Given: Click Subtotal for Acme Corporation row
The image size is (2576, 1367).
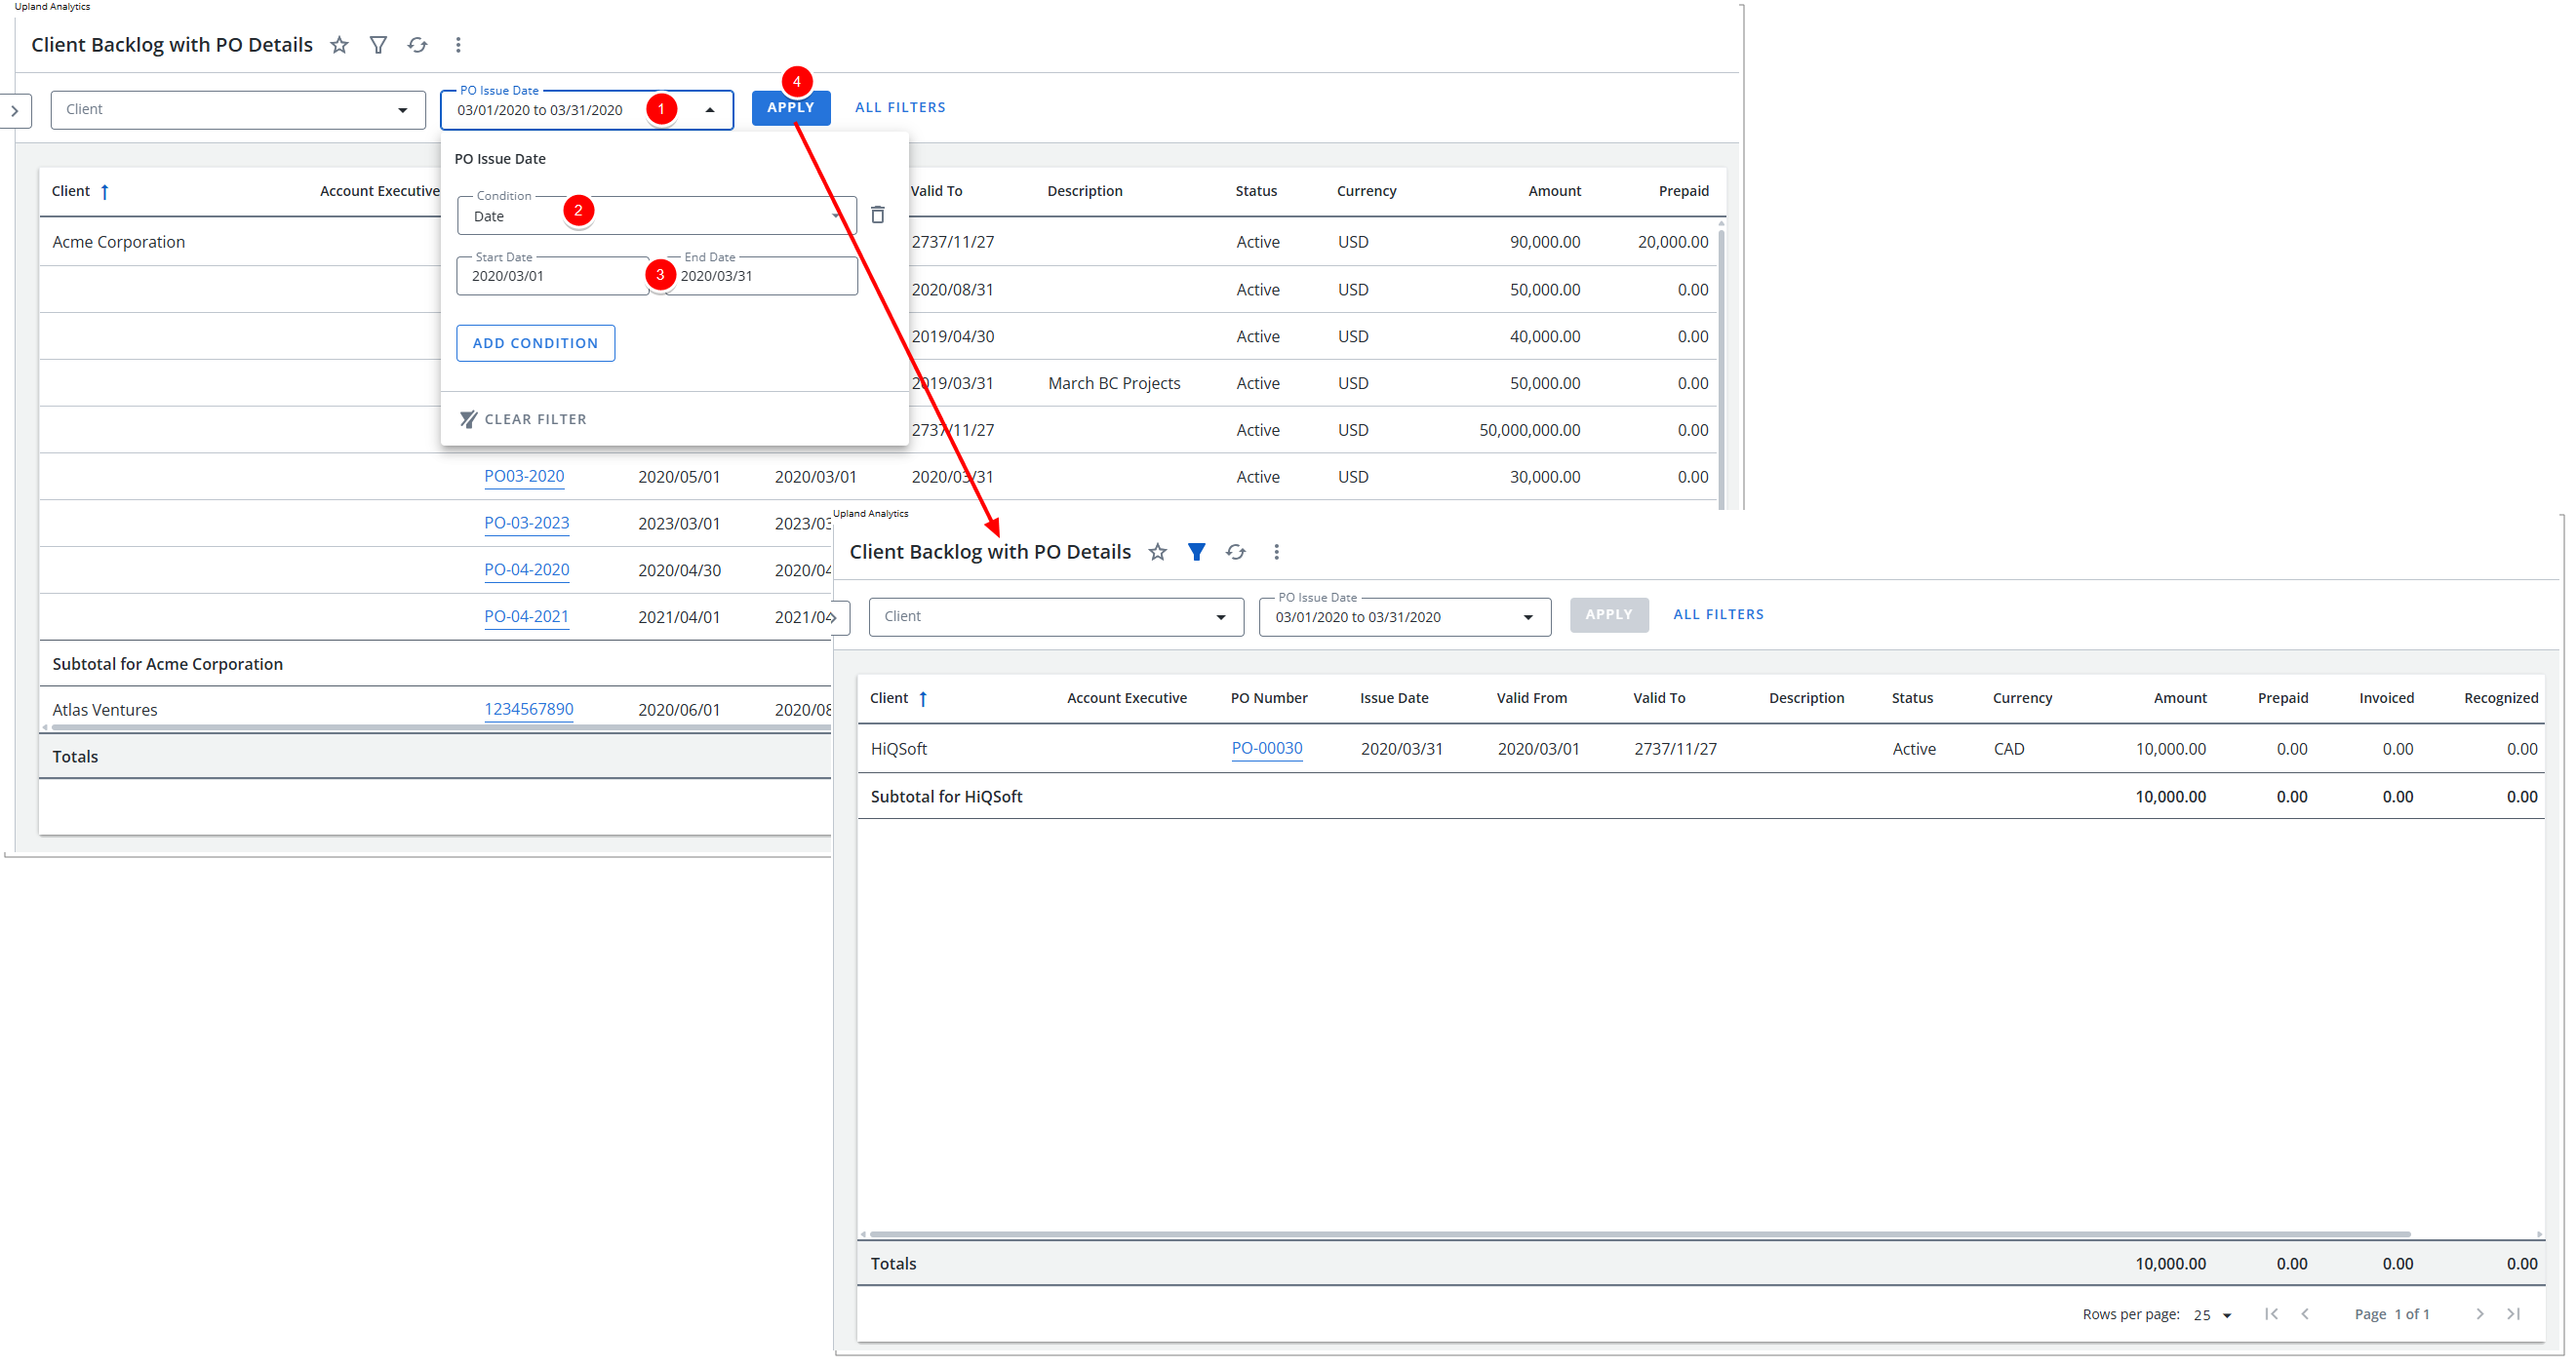Looking at the screenshot, I should tap(435, 664).
